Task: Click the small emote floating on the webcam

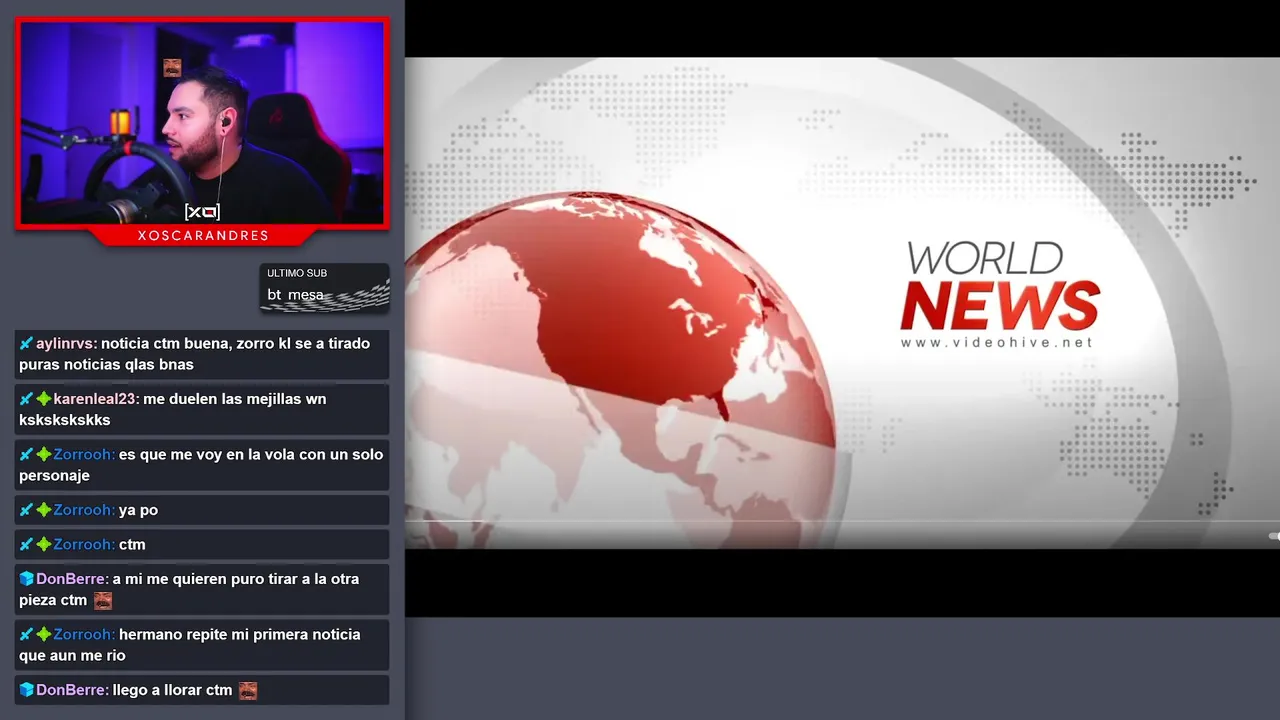Action: point(172,68)
